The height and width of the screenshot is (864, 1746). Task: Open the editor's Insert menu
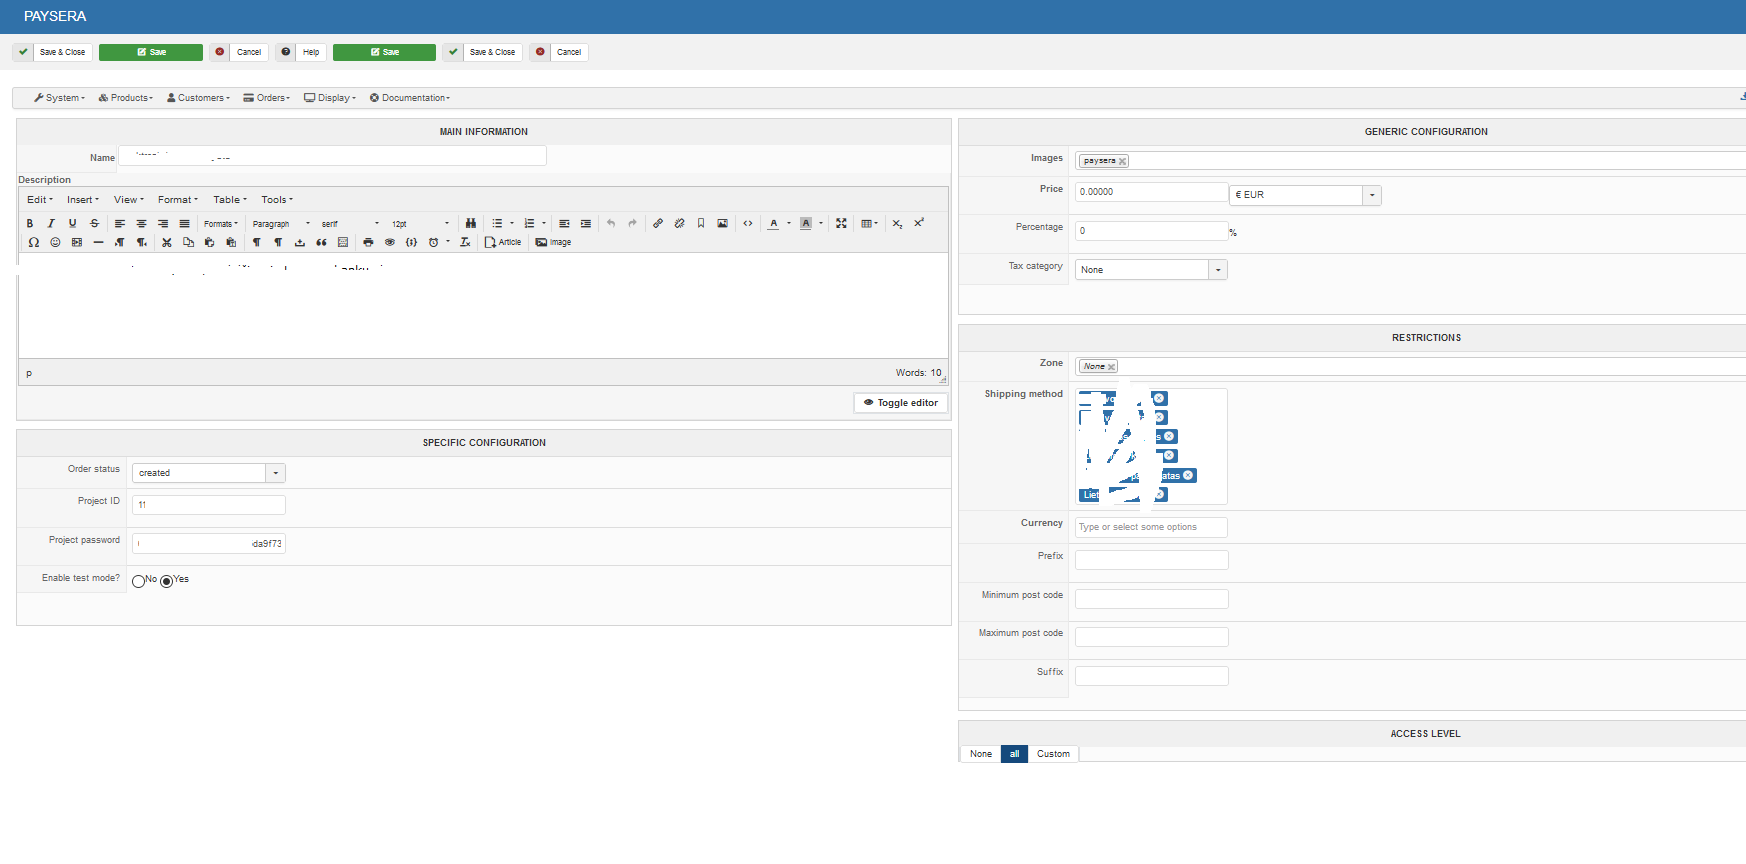tap(83, 200)
